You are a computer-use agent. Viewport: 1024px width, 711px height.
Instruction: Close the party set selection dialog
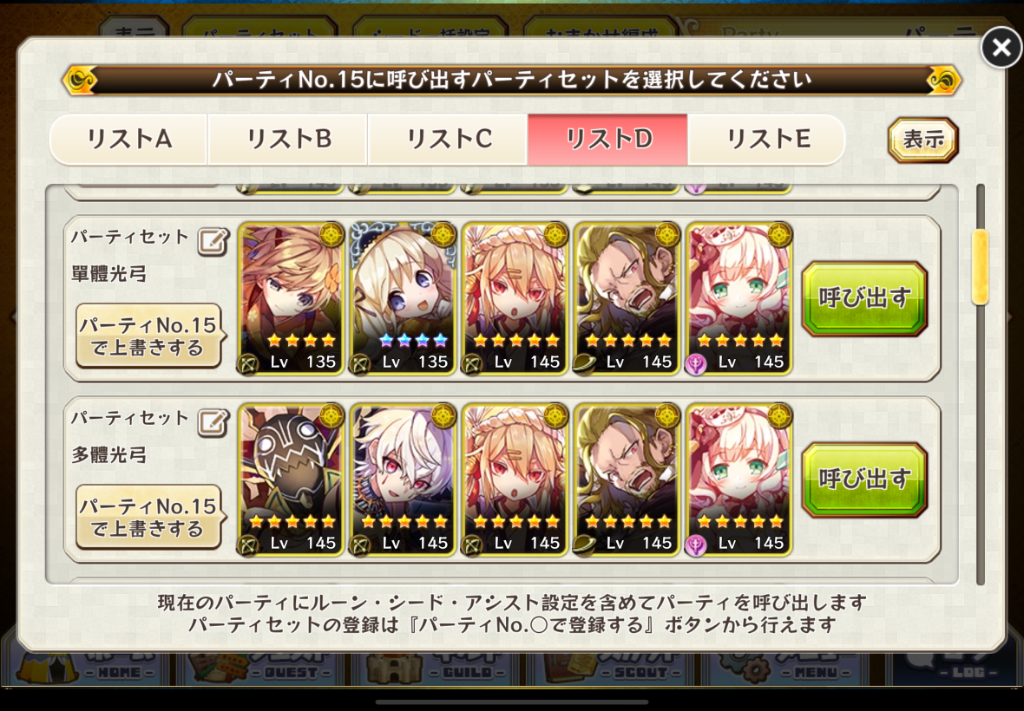(x=1001, y=47)
